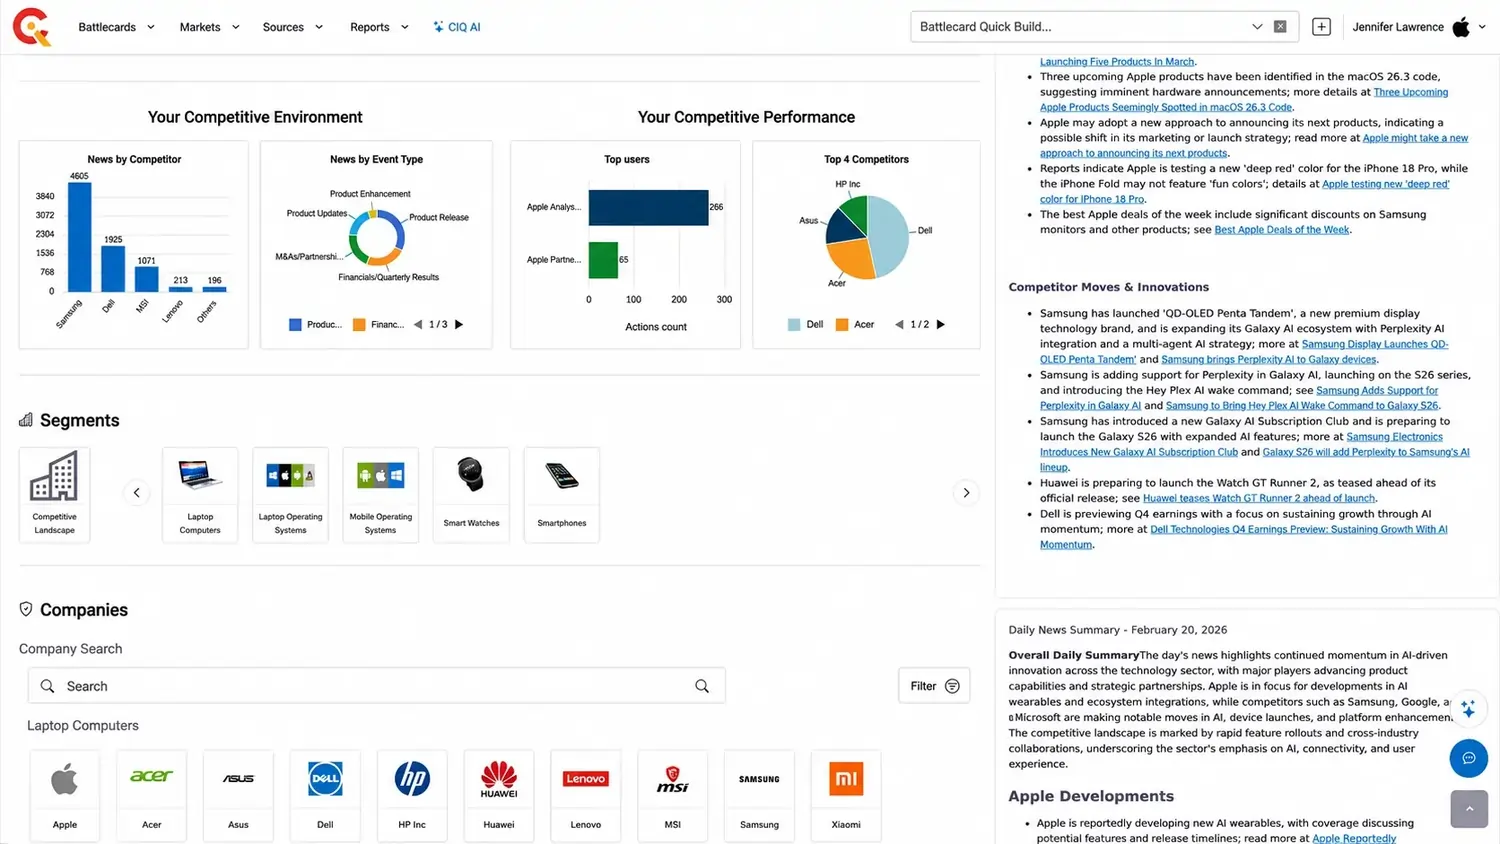Image resolution: width=1500 pixels, height=844 pixels.
Task: Click the Daily News Summary - February 20, 2026 title
Action: pos(1117,630)
